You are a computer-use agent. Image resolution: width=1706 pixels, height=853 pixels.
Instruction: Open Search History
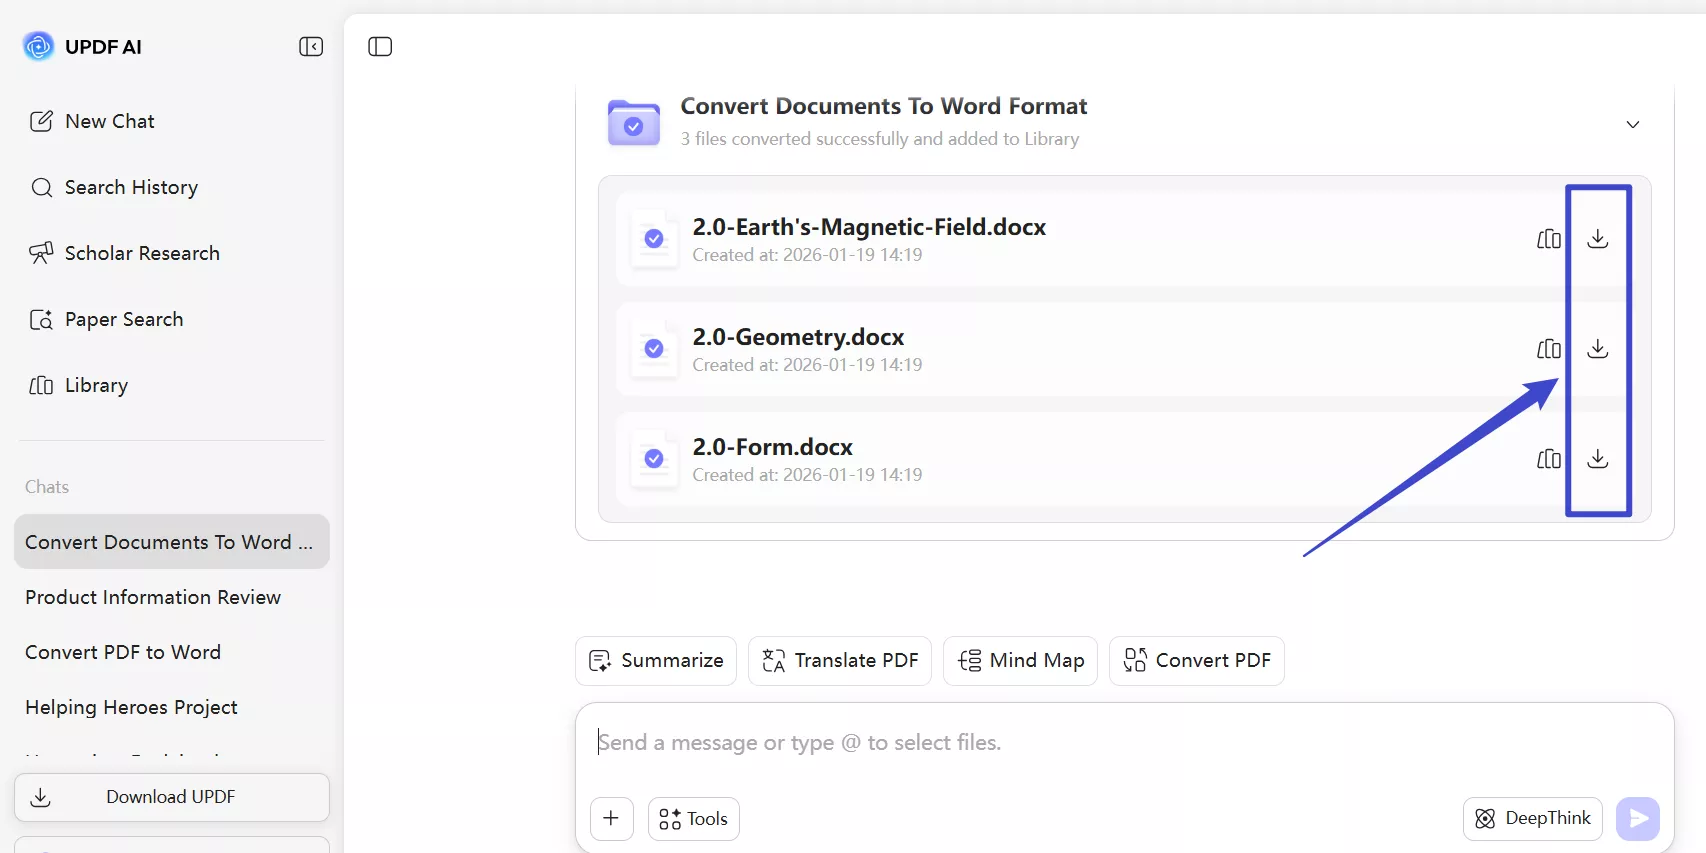pyautogui.click(x=113, y=187)
